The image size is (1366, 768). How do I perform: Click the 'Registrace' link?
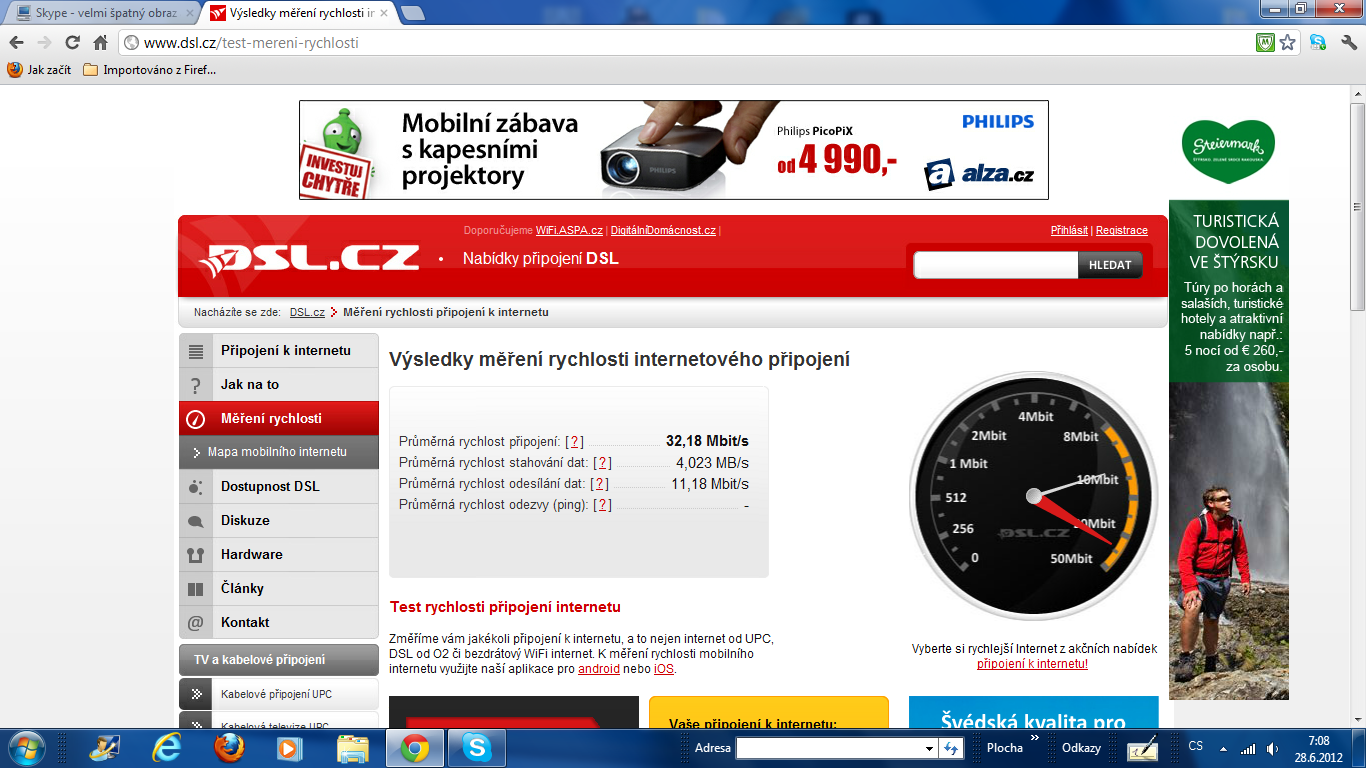[x=1122, y=230]
